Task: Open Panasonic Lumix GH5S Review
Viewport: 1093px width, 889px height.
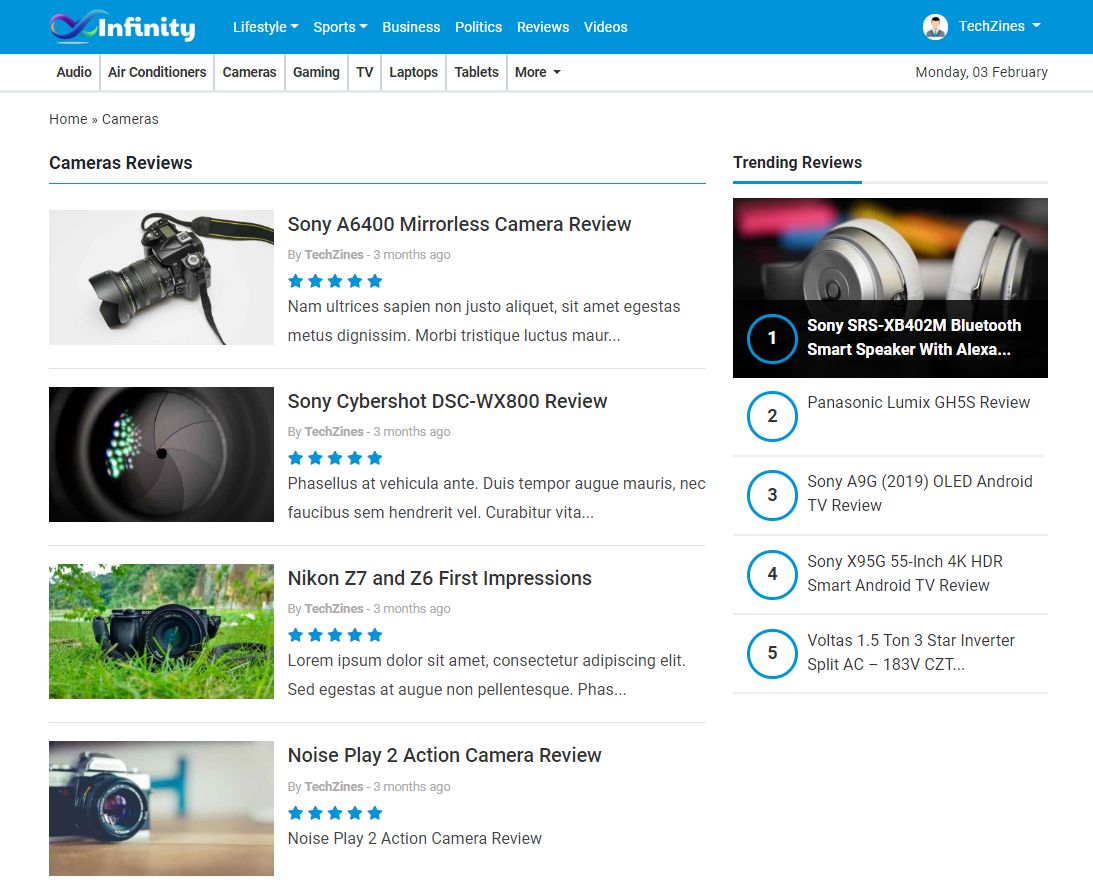Action: (918, 402)
